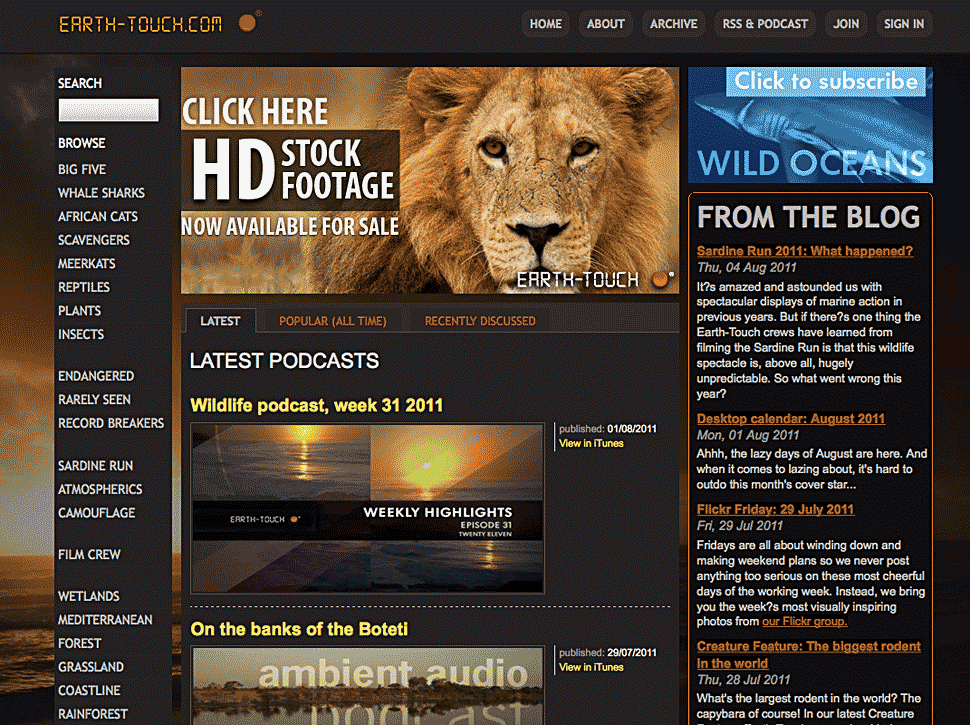The height and width of the screenshot is (725, 970).
Task: Click the SEARCH label in the sidebar
Action: pyautogui.click(x=80, y=84)
